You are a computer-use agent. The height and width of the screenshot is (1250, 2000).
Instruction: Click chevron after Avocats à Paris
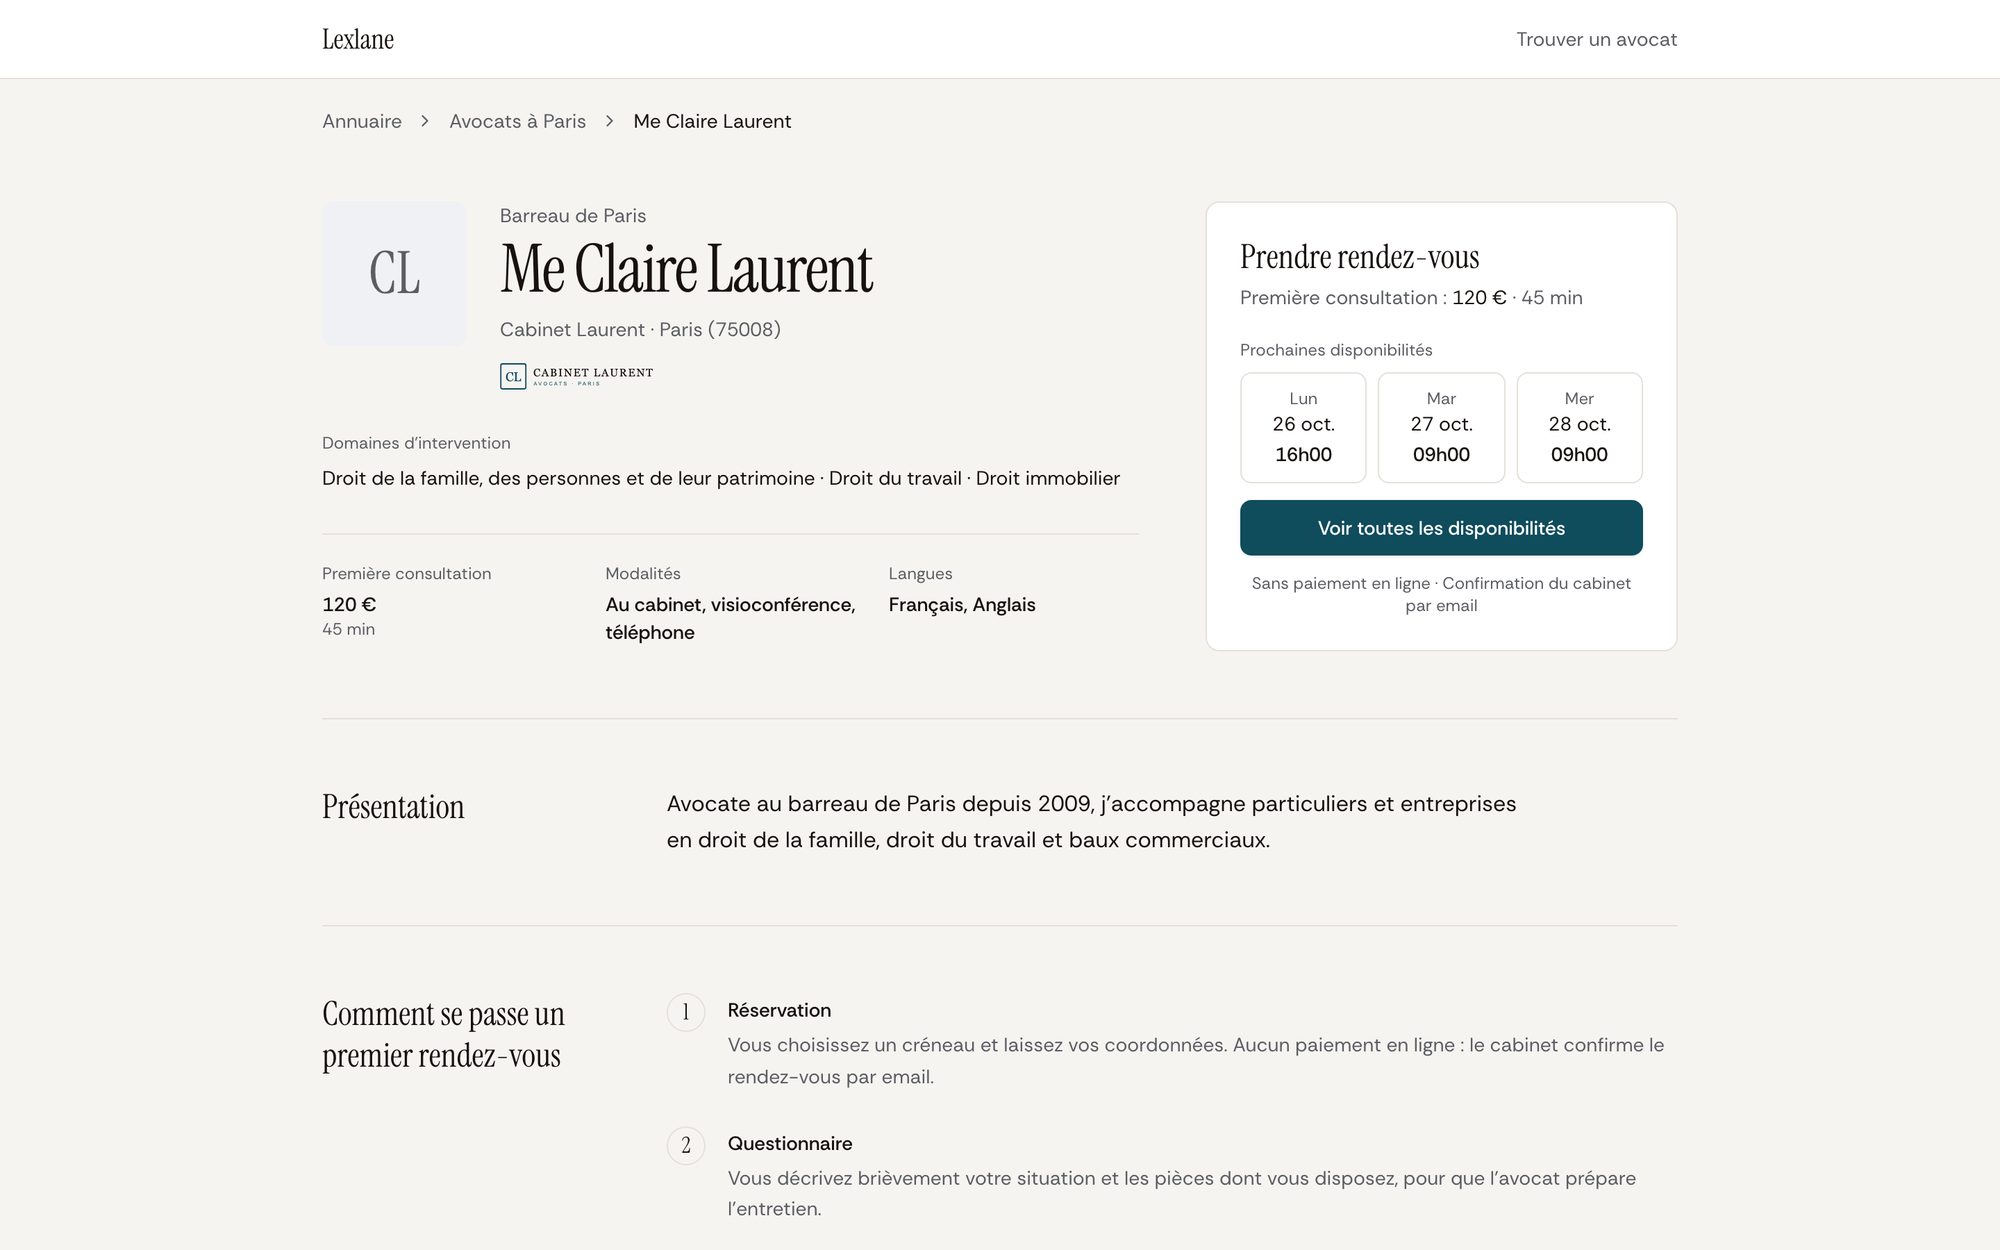(609, 121)
